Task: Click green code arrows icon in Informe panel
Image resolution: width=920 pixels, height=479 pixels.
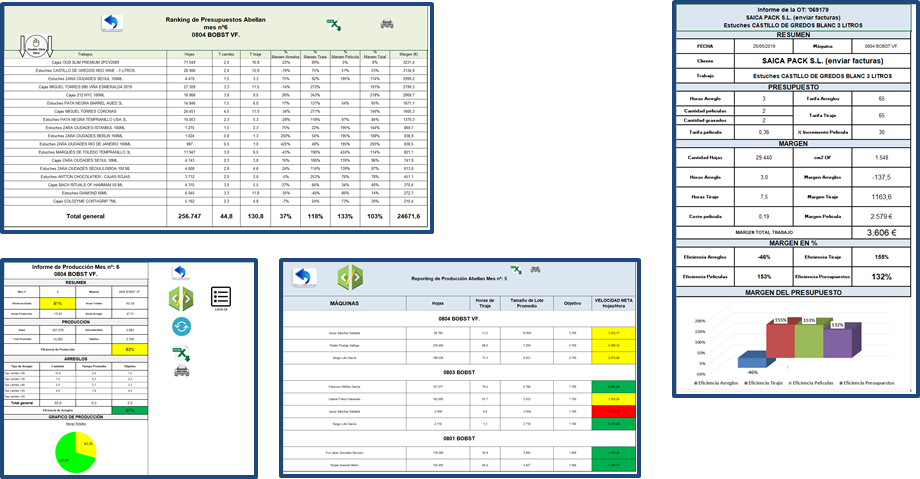Action: coord(181,299)
